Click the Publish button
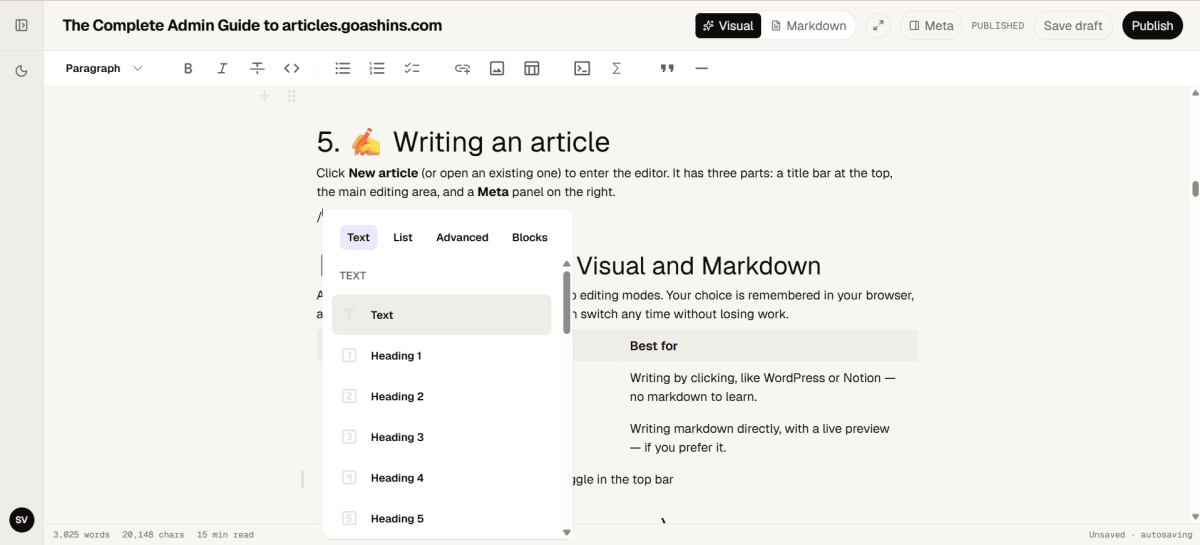 click(x=1152, y=25)
